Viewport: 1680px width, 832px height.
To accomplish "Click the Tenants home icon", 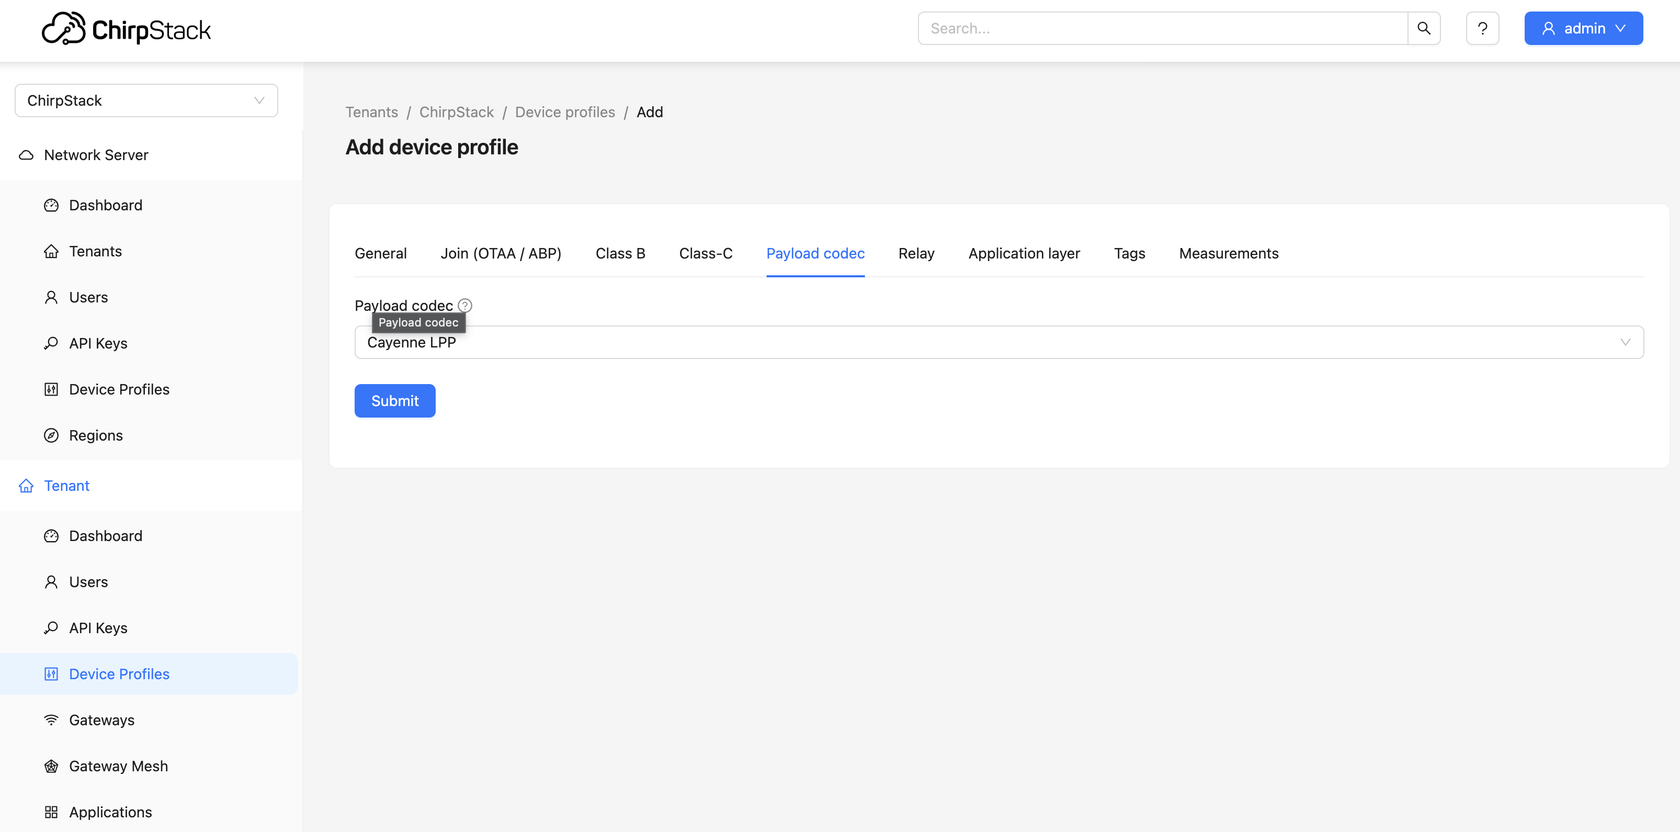I will [51, 251].
